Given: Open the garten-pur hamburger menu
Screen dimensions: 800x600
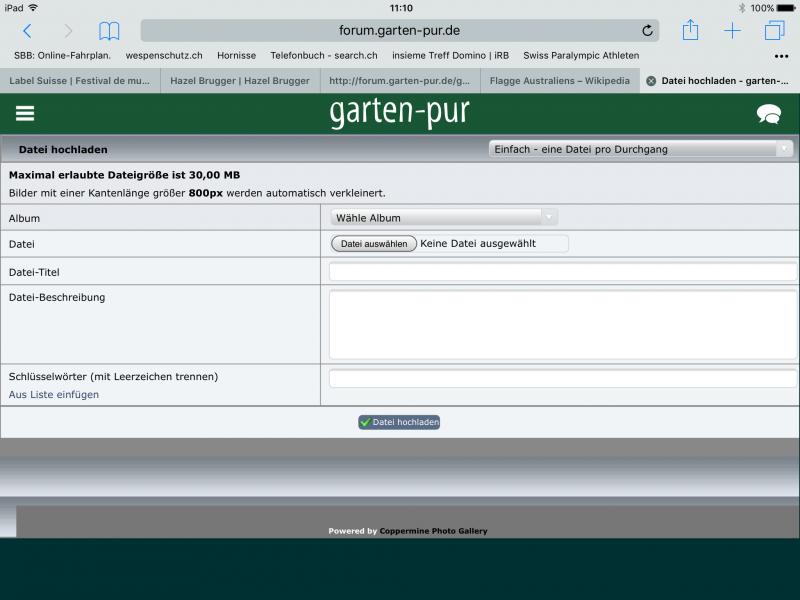Looking at the screenshot, I should click(25, 114).
